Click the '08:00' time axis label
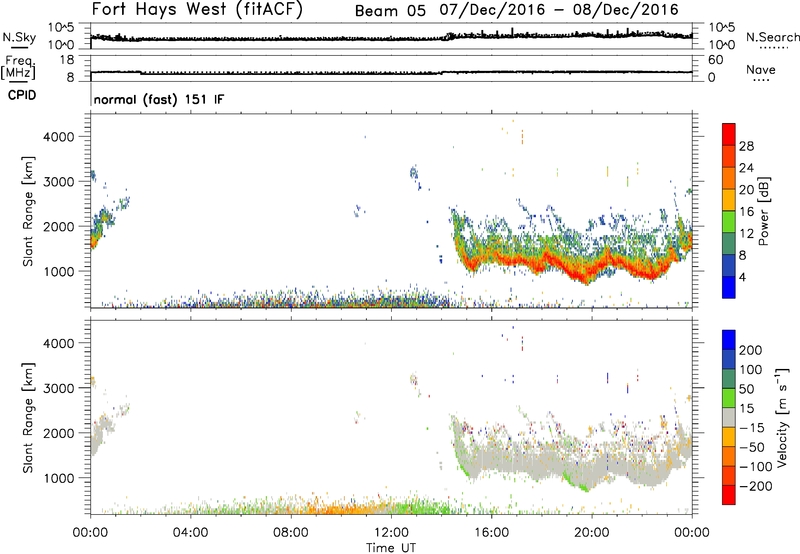This screenshot has width=800, height=554. [x=290, y=533]
